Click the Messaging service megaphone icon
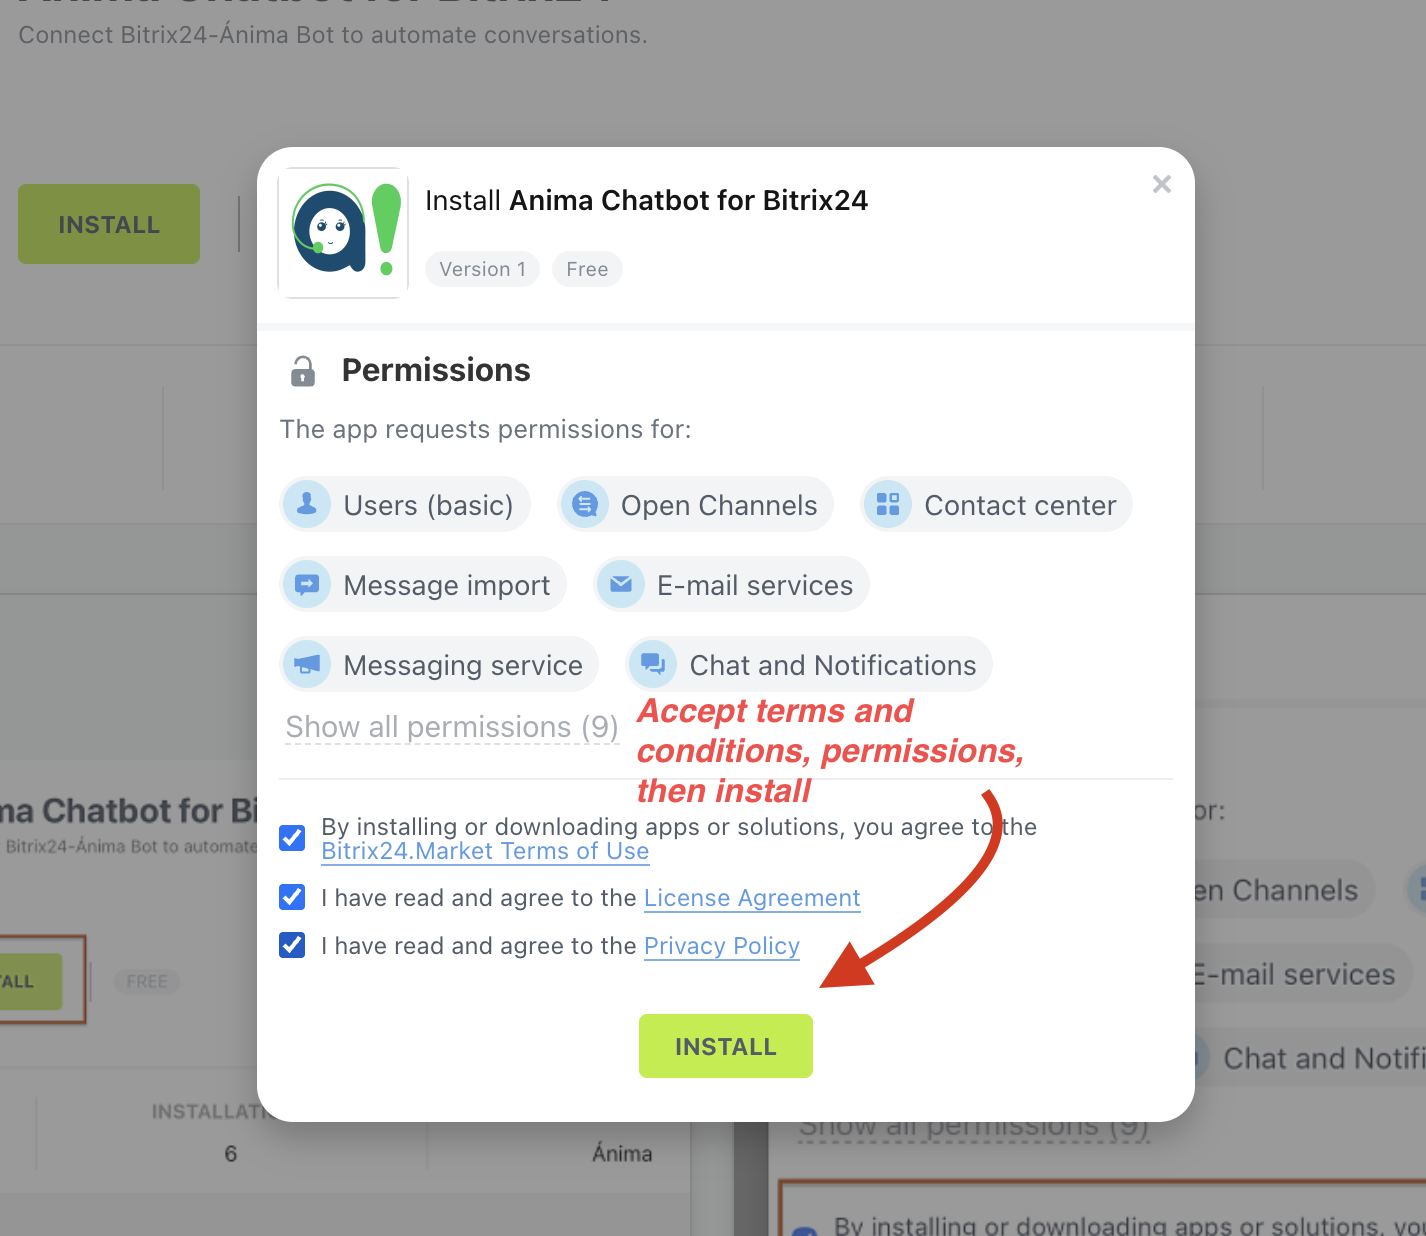 click(307, 664)
